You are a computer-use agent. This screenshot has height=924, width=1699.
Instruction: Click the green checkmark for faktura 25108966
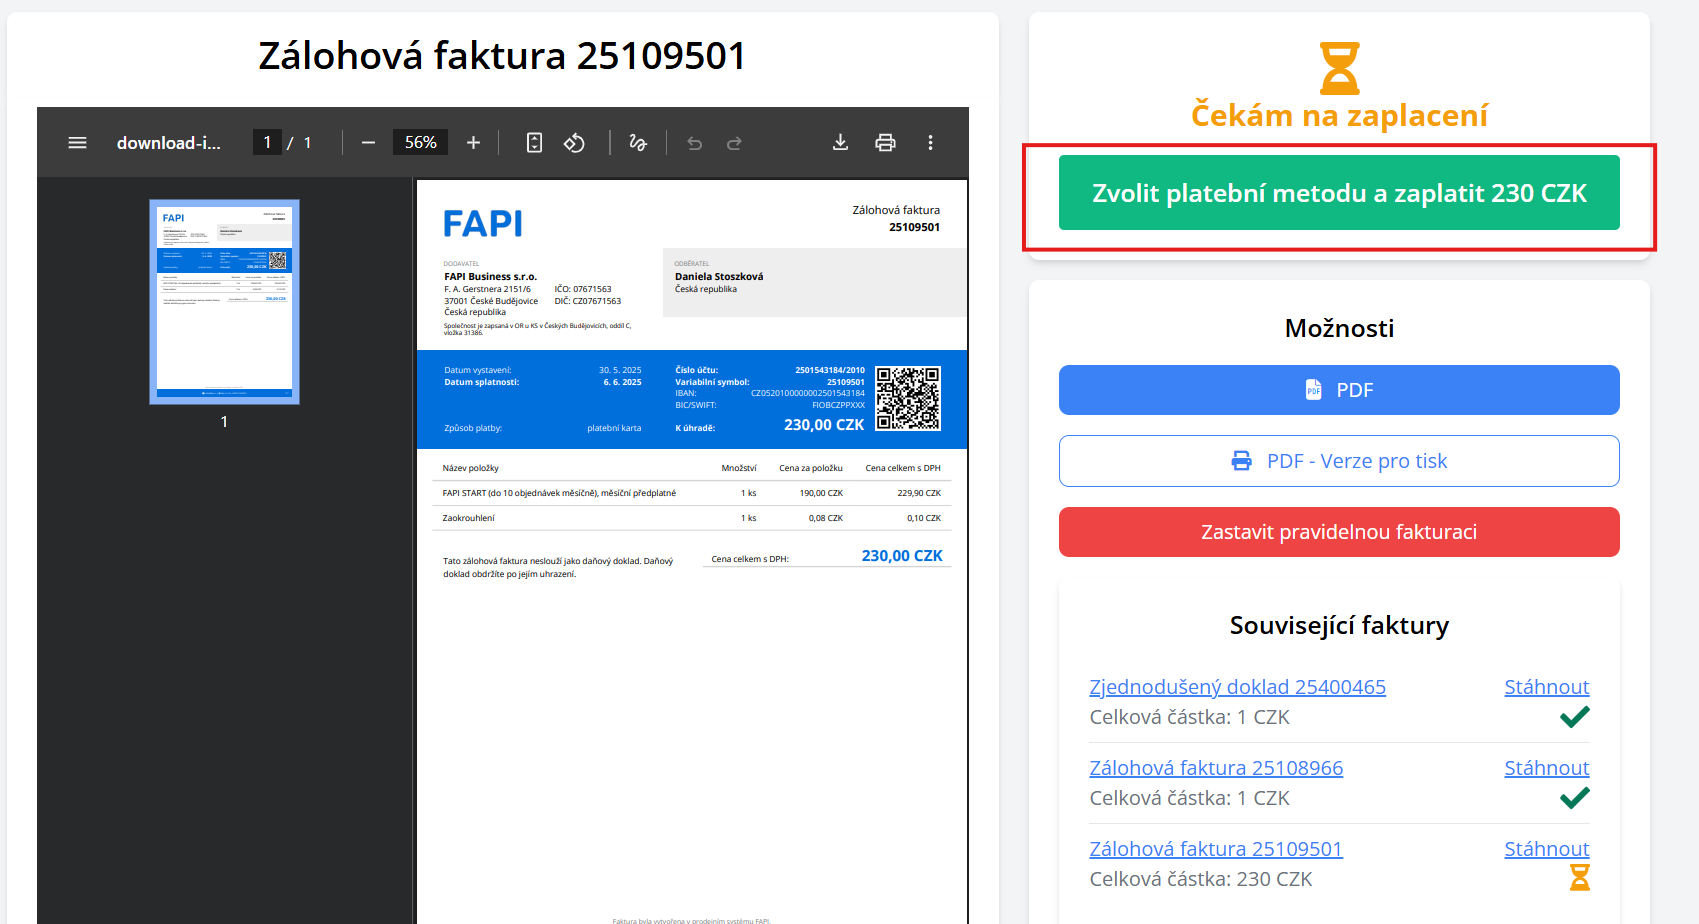tap(1575, 798)
